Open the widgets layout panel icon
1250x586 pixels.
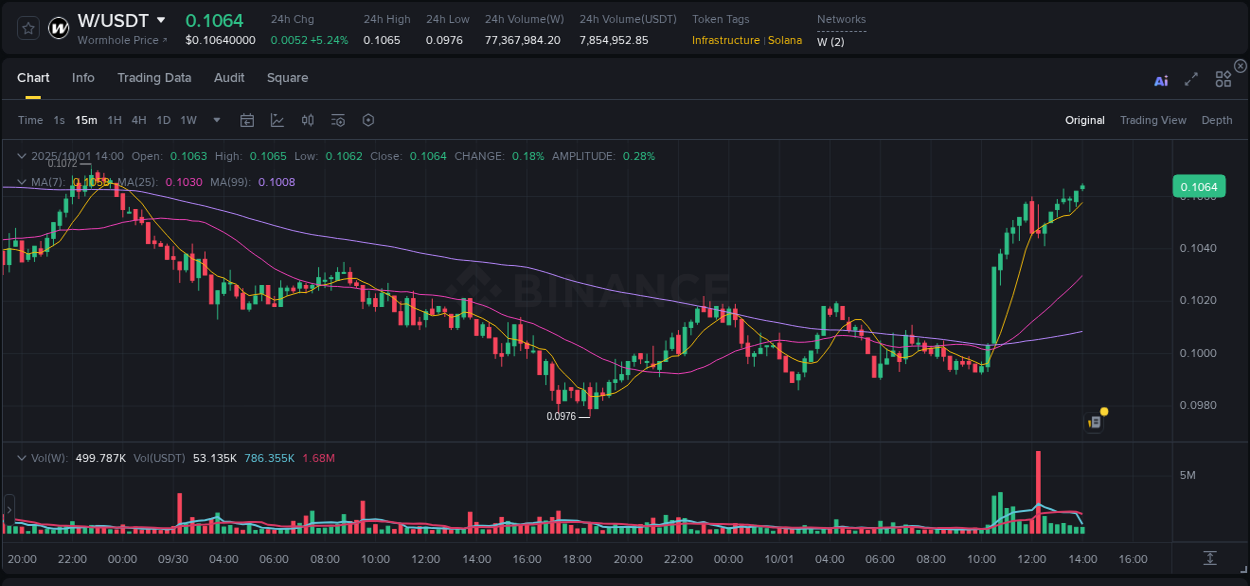1223,79
